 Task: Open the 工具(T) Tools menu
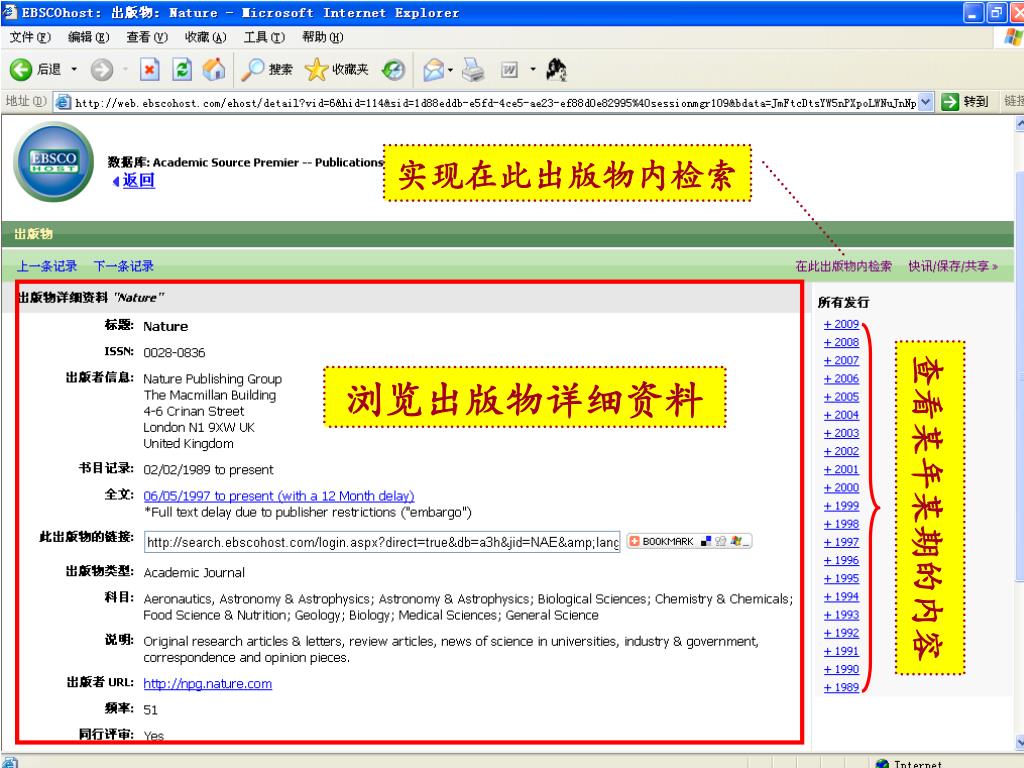pos(264,37)
